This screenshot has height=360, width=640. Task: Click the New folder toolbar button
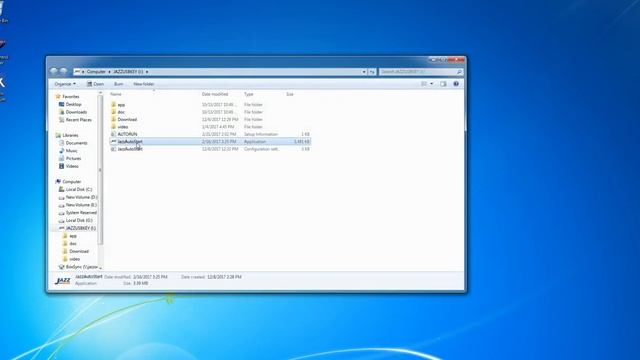pyautogui.click(x=144, y=84)
